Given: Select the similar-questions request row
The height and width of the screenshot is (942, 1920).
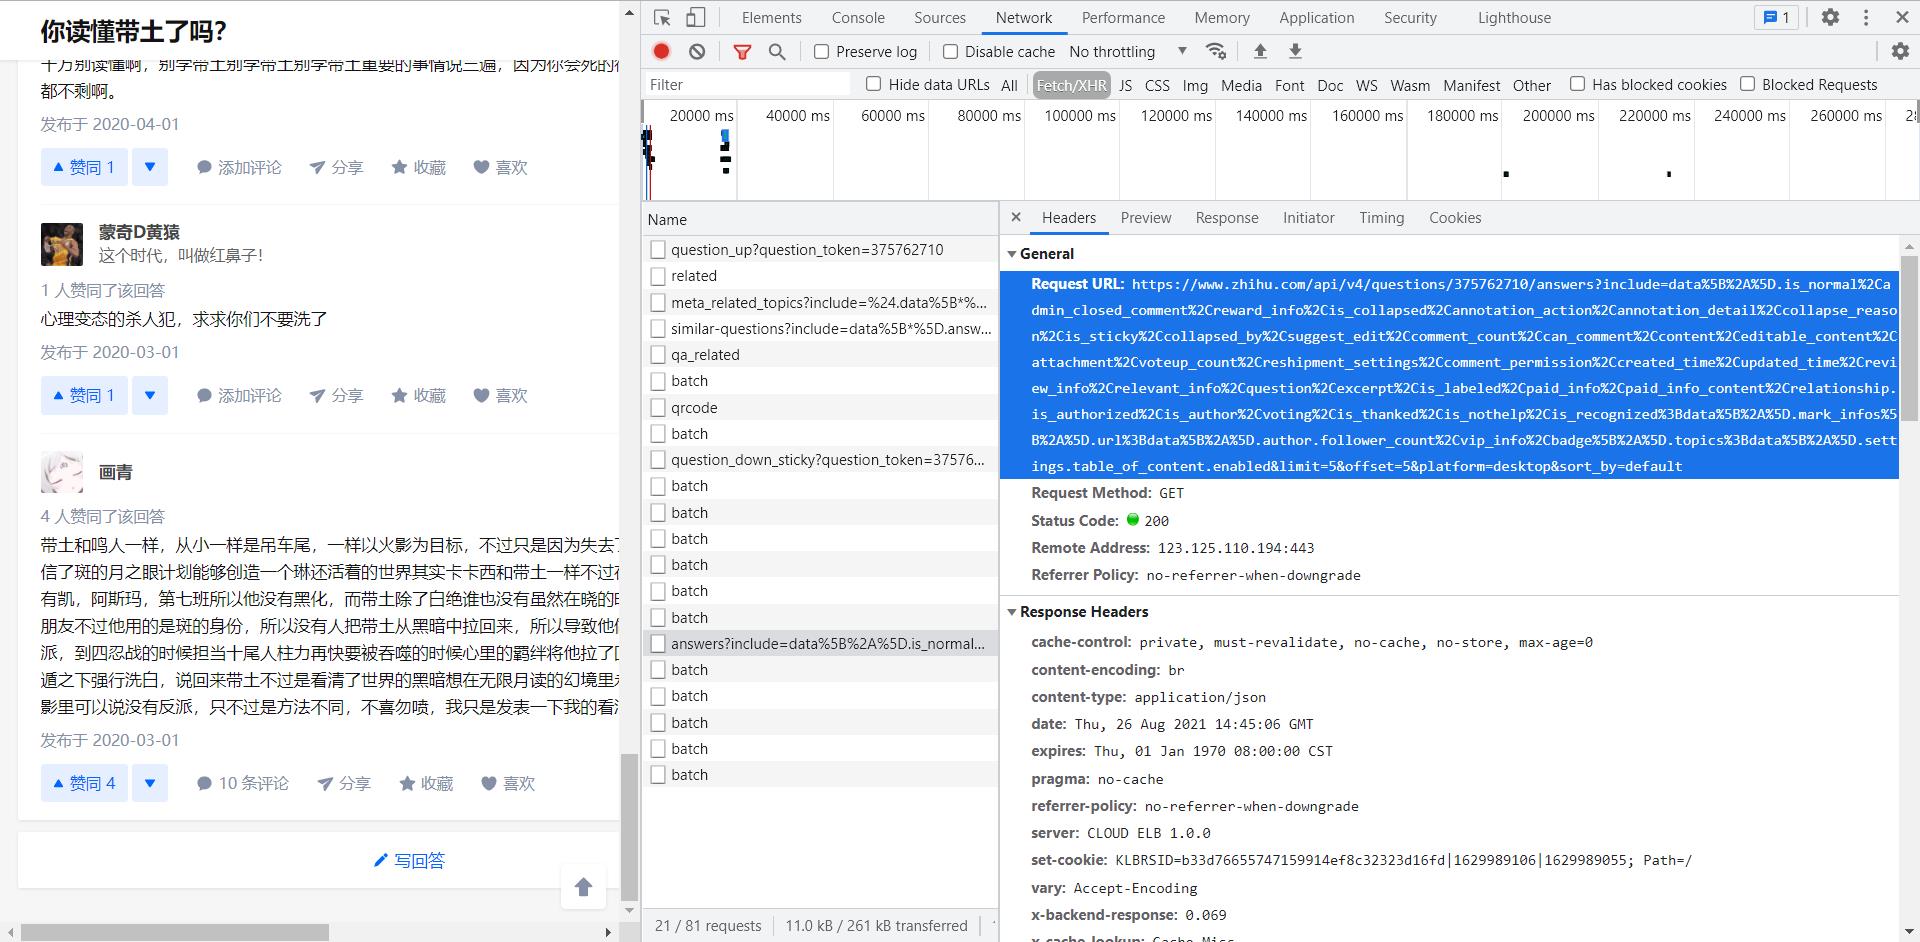Looking at the screenshot, I should click(820, 328).
